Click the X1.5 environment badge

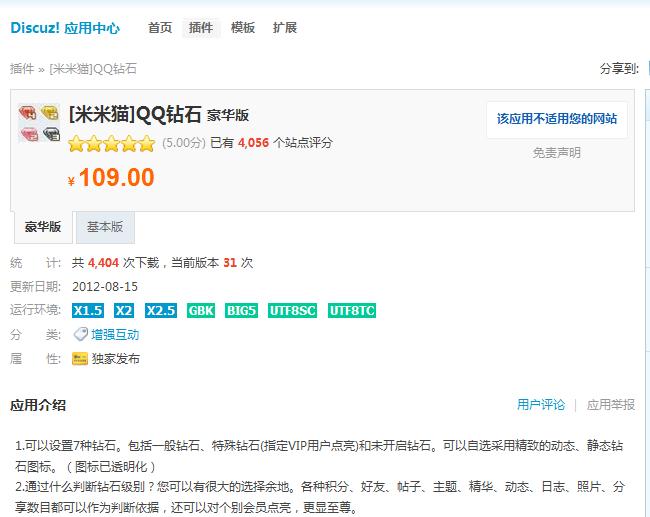(88, 311)
